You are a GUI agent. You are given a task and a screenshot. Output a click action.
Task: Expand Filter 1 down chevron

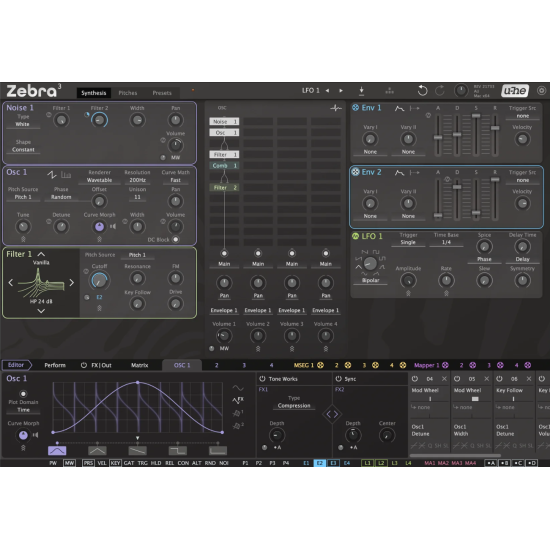pos(41,311)
